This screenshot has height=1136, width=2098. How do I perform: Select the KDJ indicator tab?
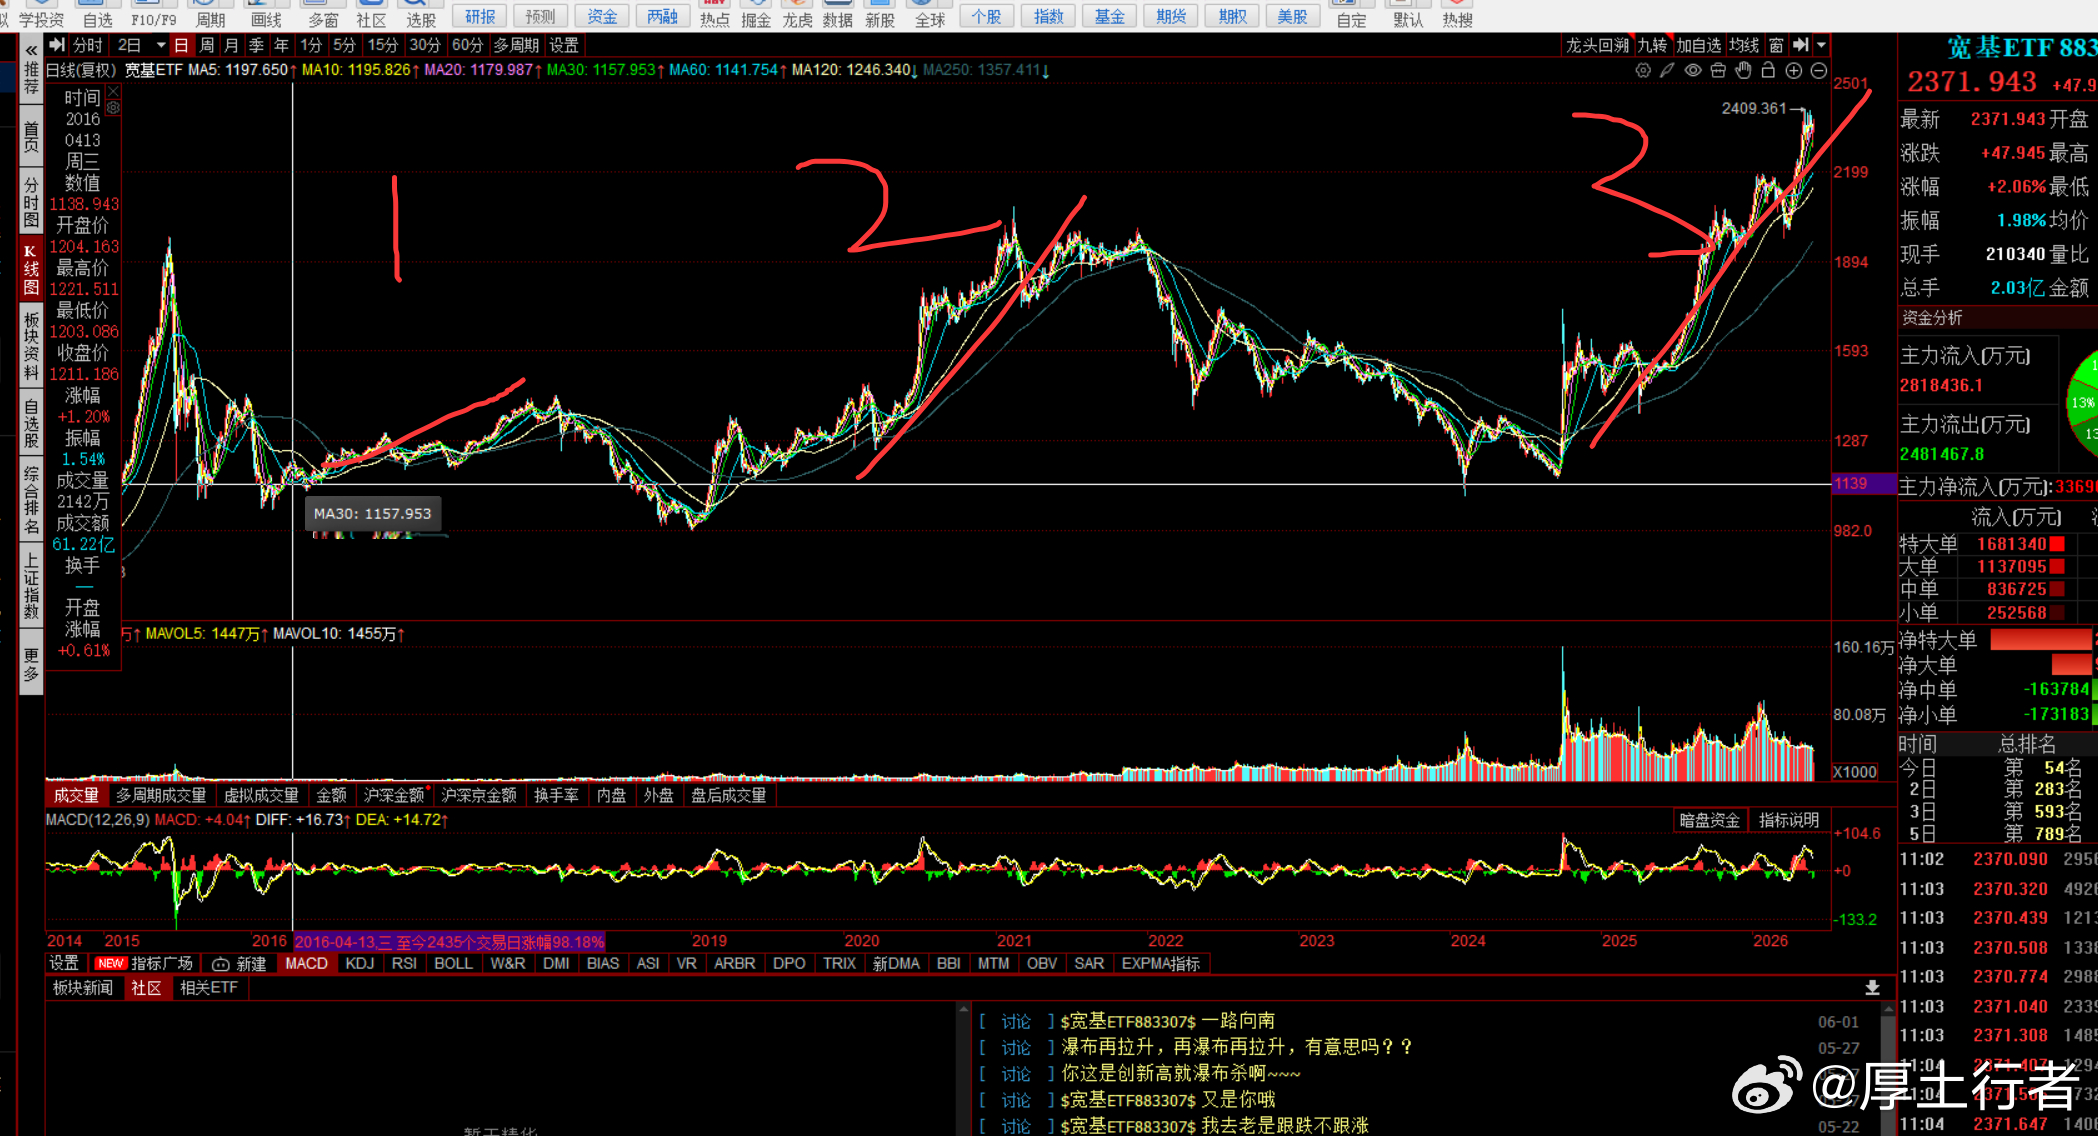(x=360, y=964)
